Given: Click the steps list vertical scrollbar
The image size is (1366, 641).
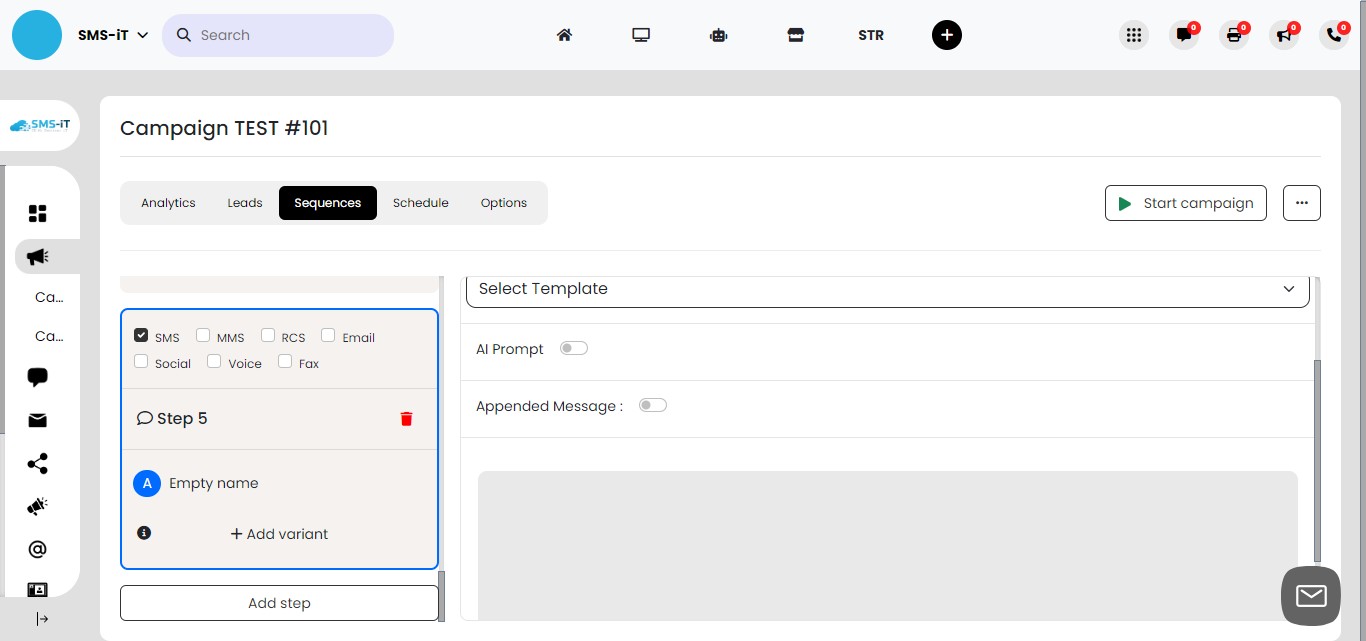Looking at the screenshot, I should pos(442,595).
